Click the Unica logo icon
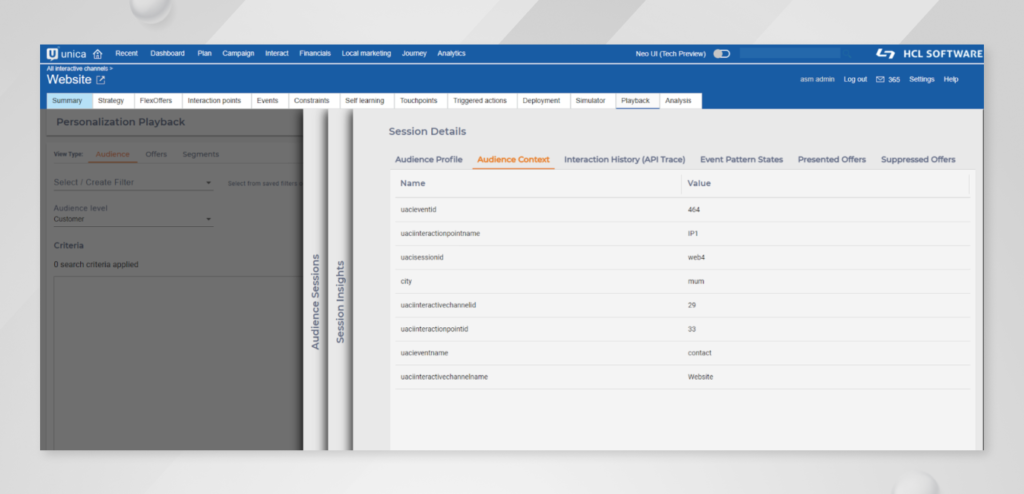Screen dimensions: 1024x494 pos(53,53)
